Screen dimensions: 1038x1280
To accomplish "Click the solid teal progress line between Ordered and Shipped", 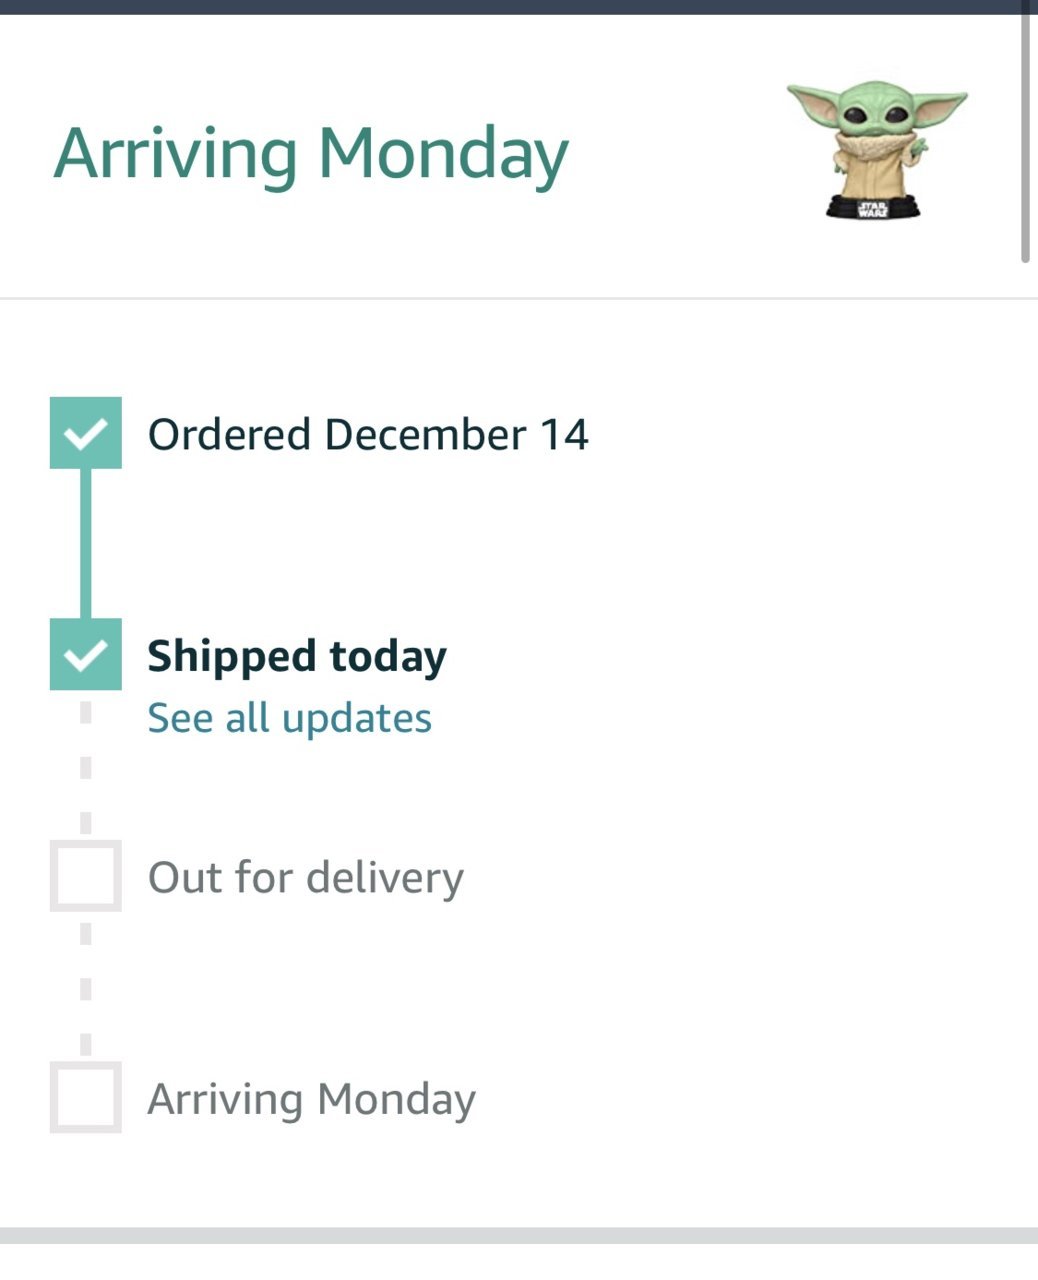I will [x=86, y=543].
